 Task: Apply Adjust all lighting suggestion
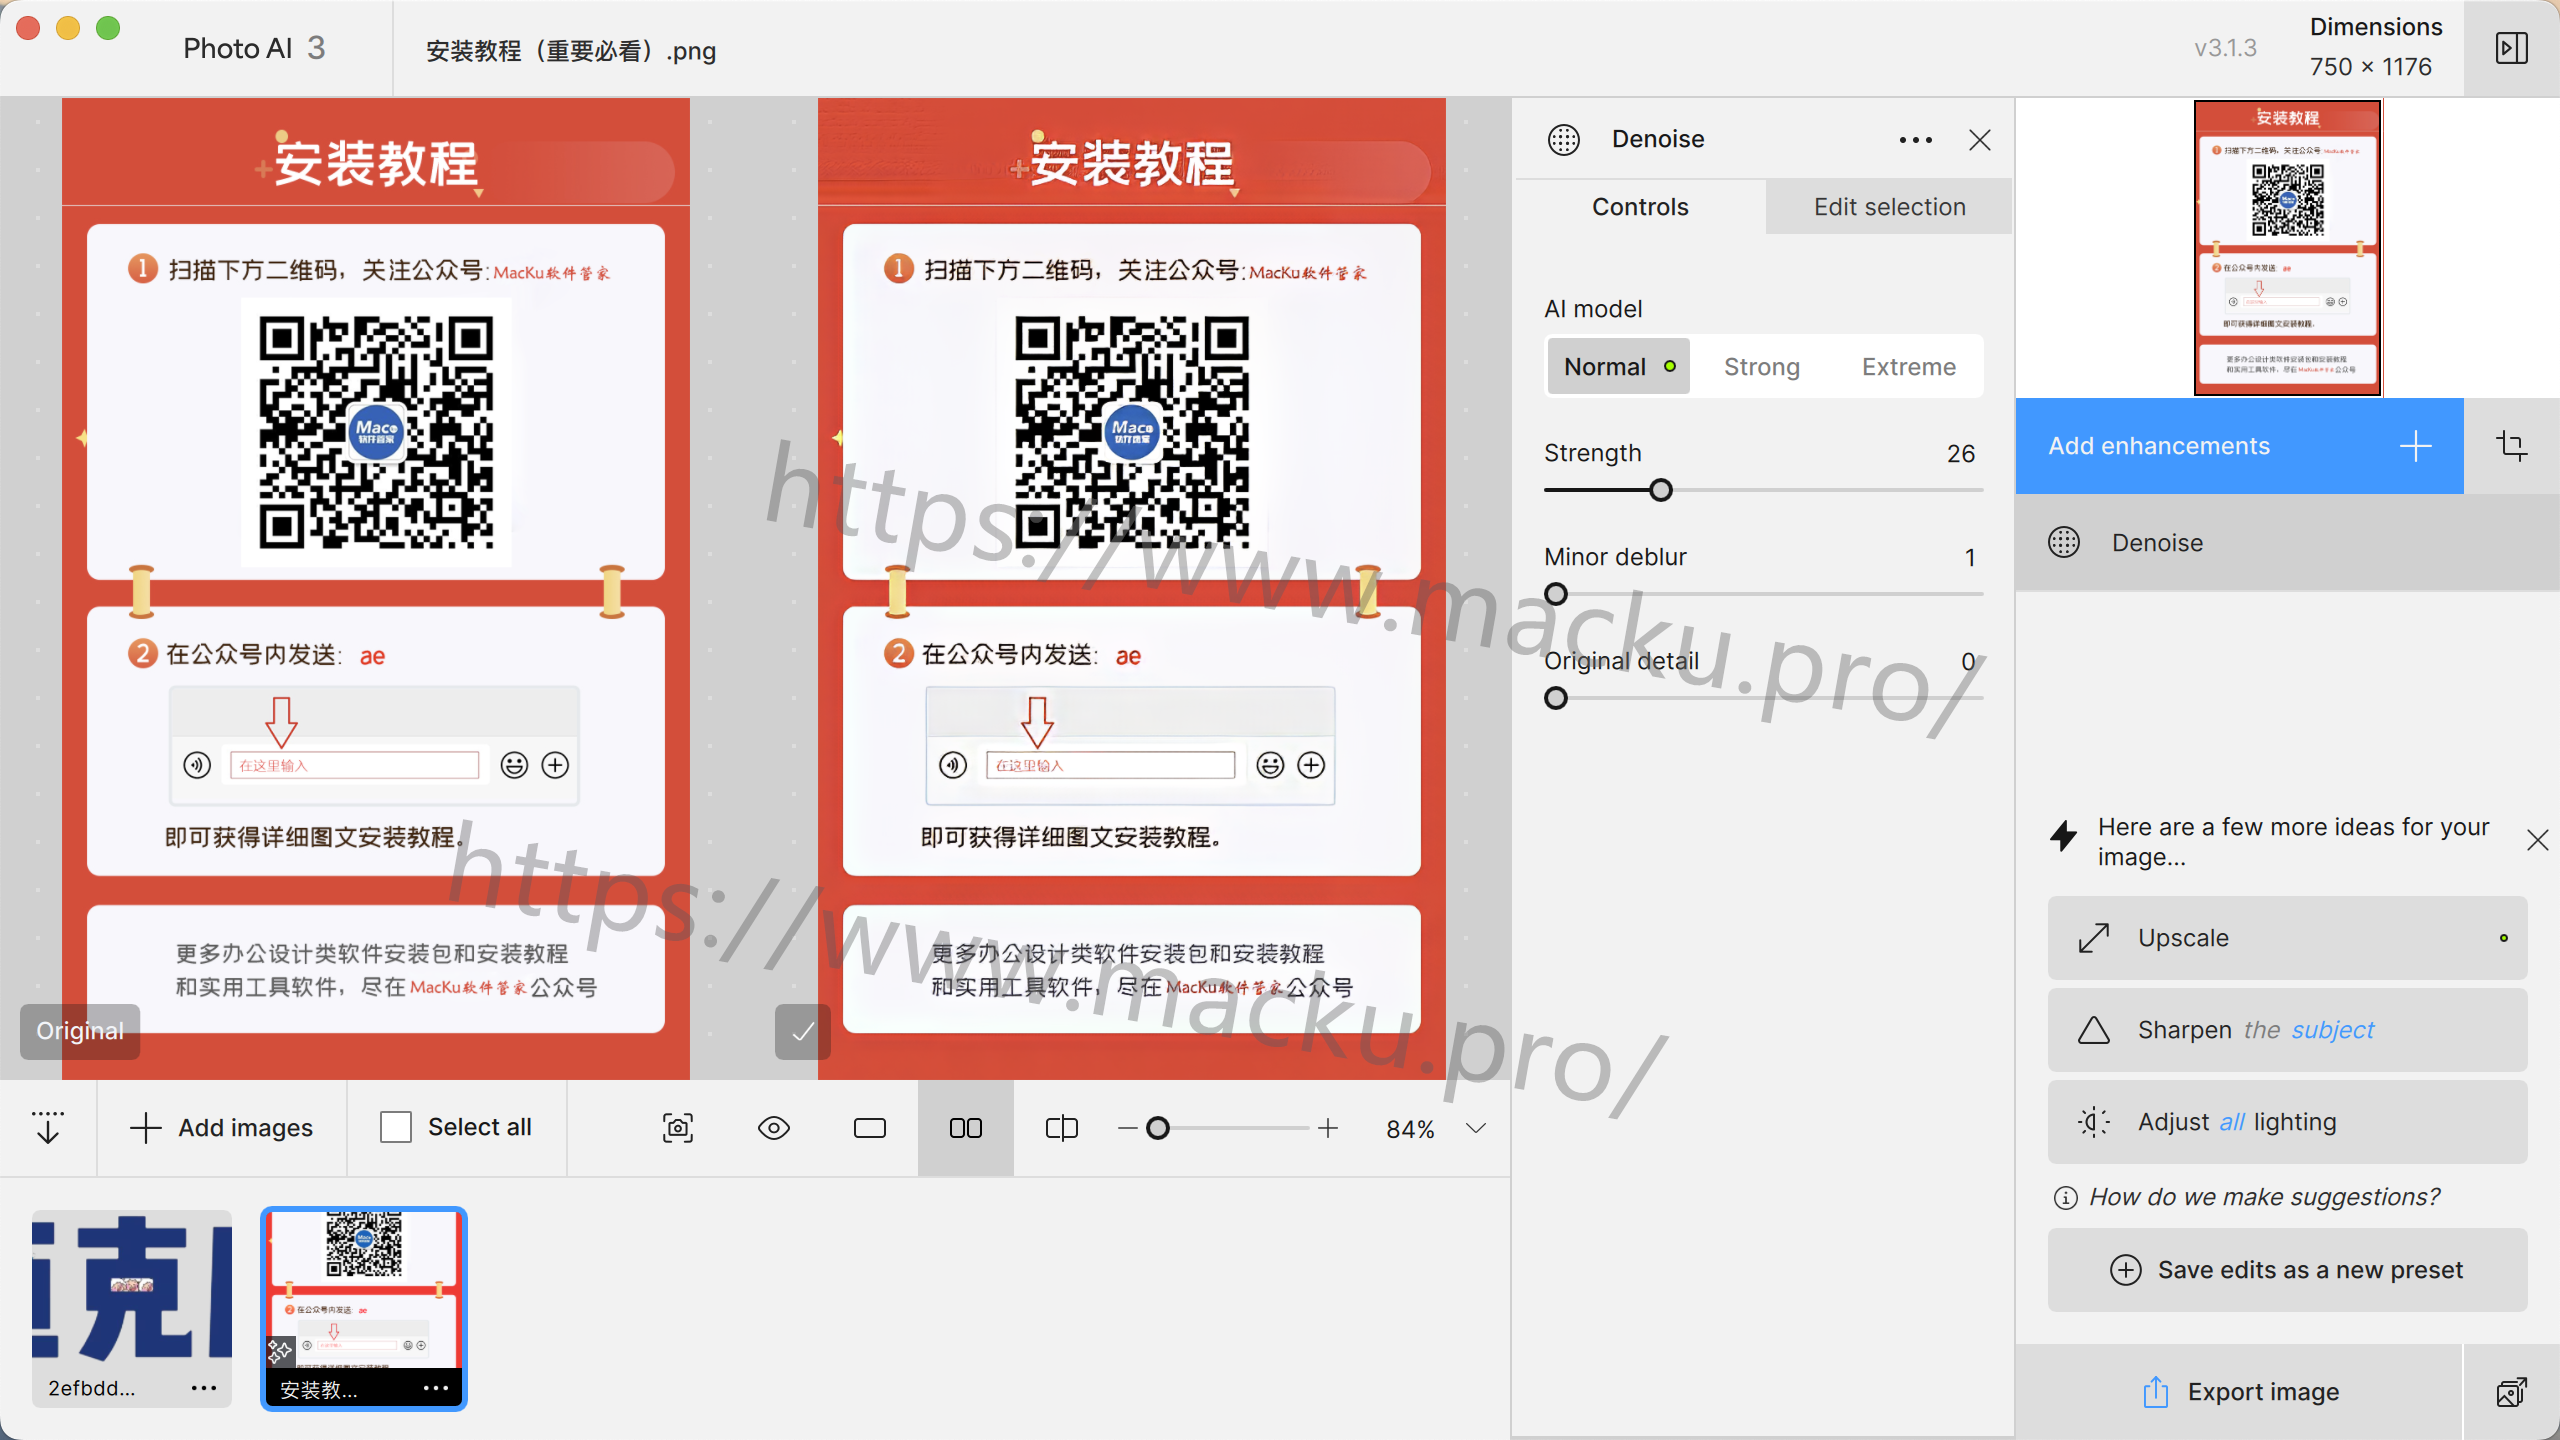tap(2287, 1122)
